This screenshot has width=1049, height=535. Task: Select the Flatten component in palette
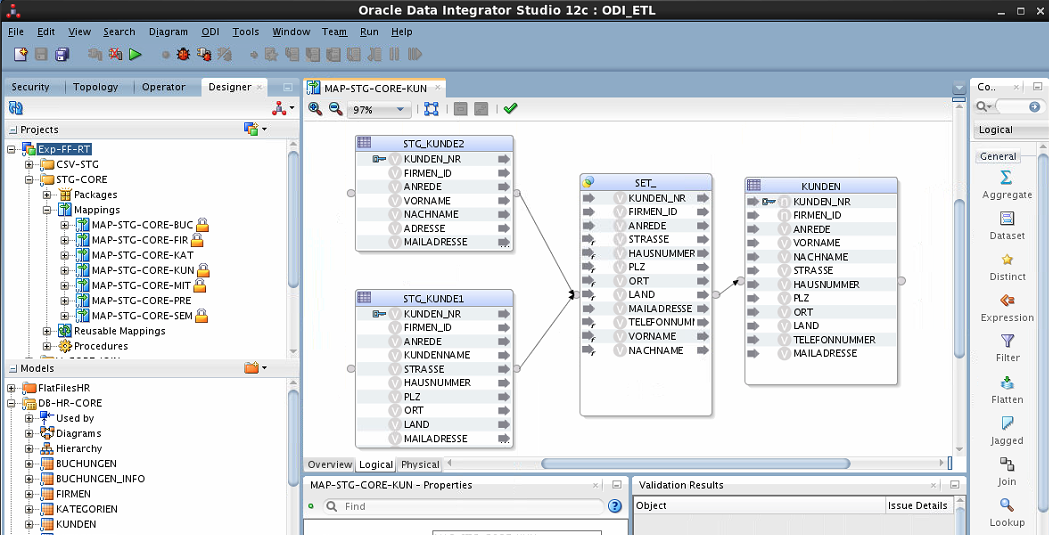[x=1007, y=390]
